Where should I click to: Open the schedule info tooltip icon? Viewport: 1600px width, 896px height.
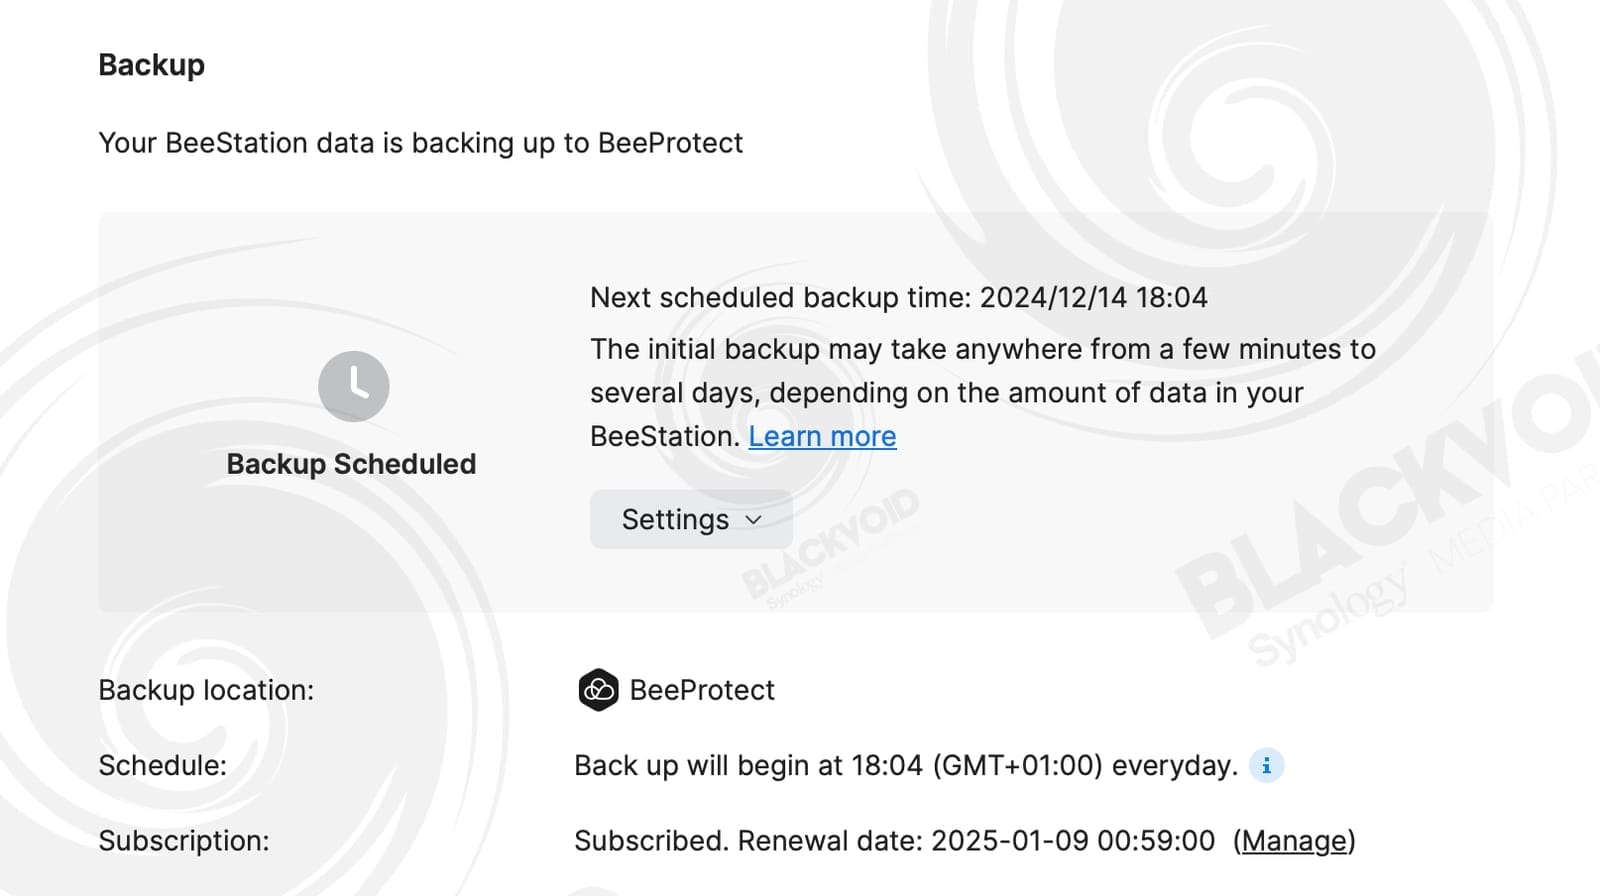(x=1266, y=765)
